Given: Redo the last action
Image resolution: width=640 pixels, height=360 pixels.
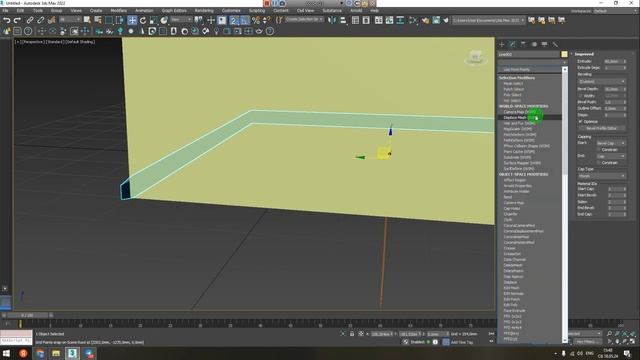Looking at the screenshot, I should tap(17, 20).
